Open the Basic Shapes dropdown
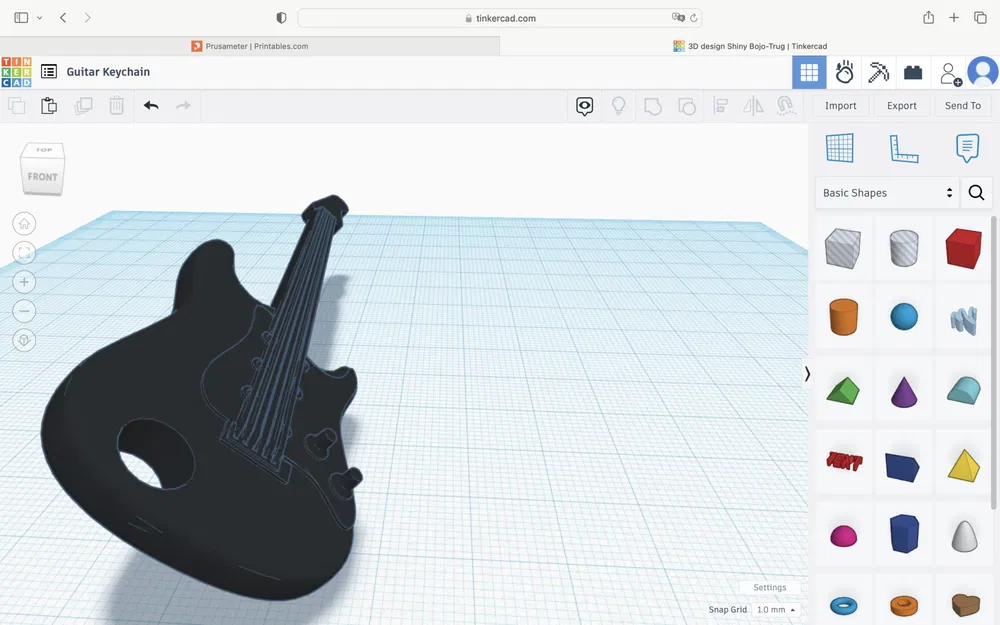Screen dimensions: 1000x625 pyautogui.click(x=887, y=192)
